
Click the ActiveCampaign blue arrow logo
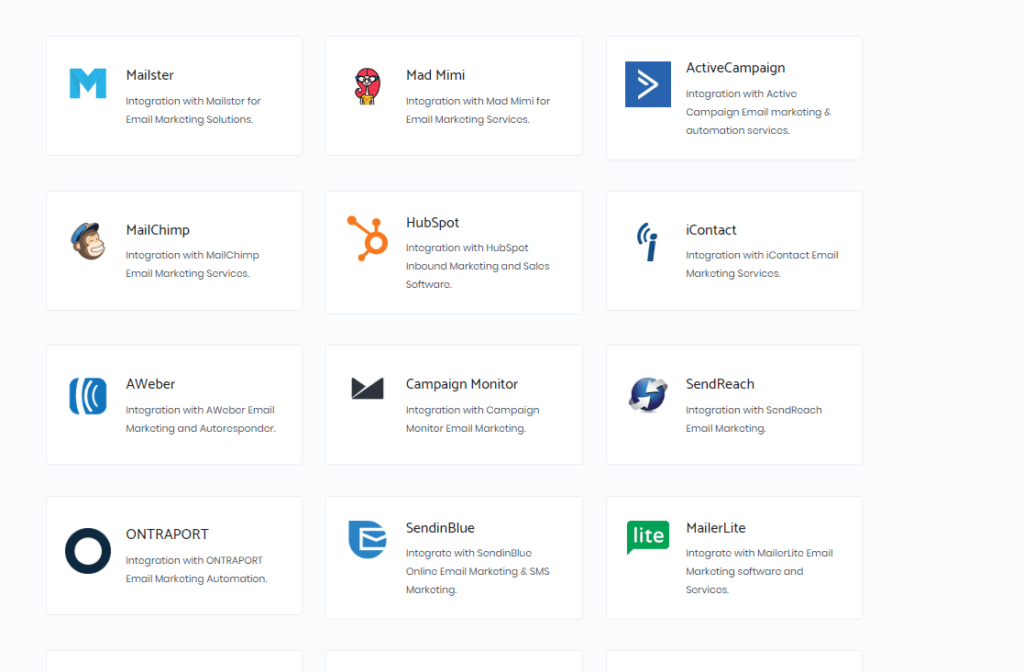[648, 84]
